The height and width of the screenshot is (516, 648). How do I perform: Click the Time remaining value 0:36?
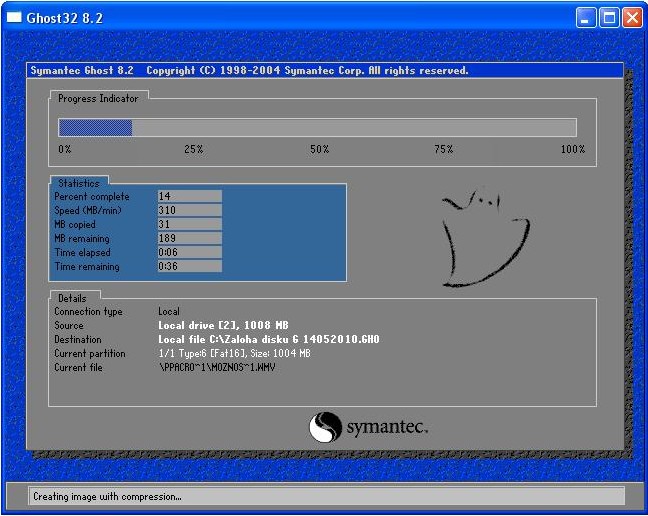coord(190,266)
